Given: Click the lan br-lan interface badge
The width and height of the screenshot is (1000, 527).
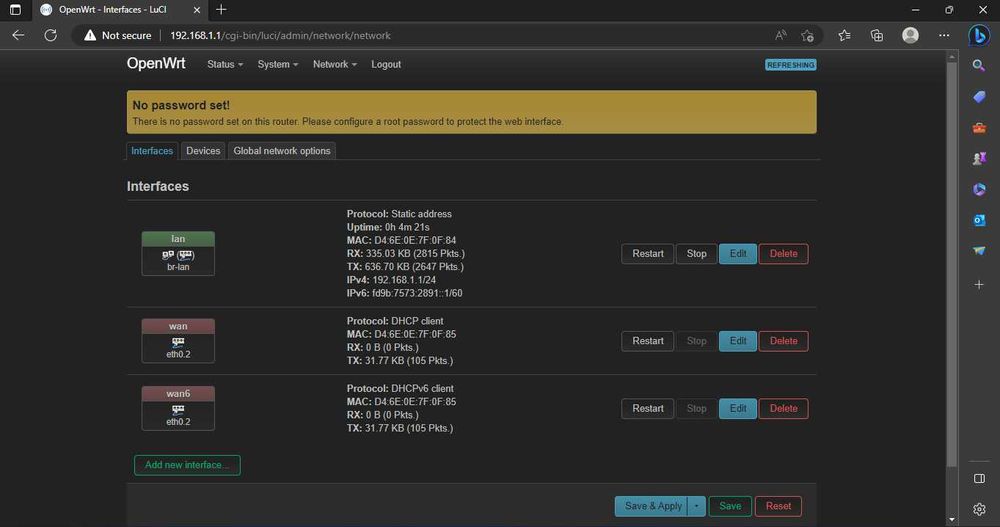Looking at the screenshot, I should click(178, 253).
